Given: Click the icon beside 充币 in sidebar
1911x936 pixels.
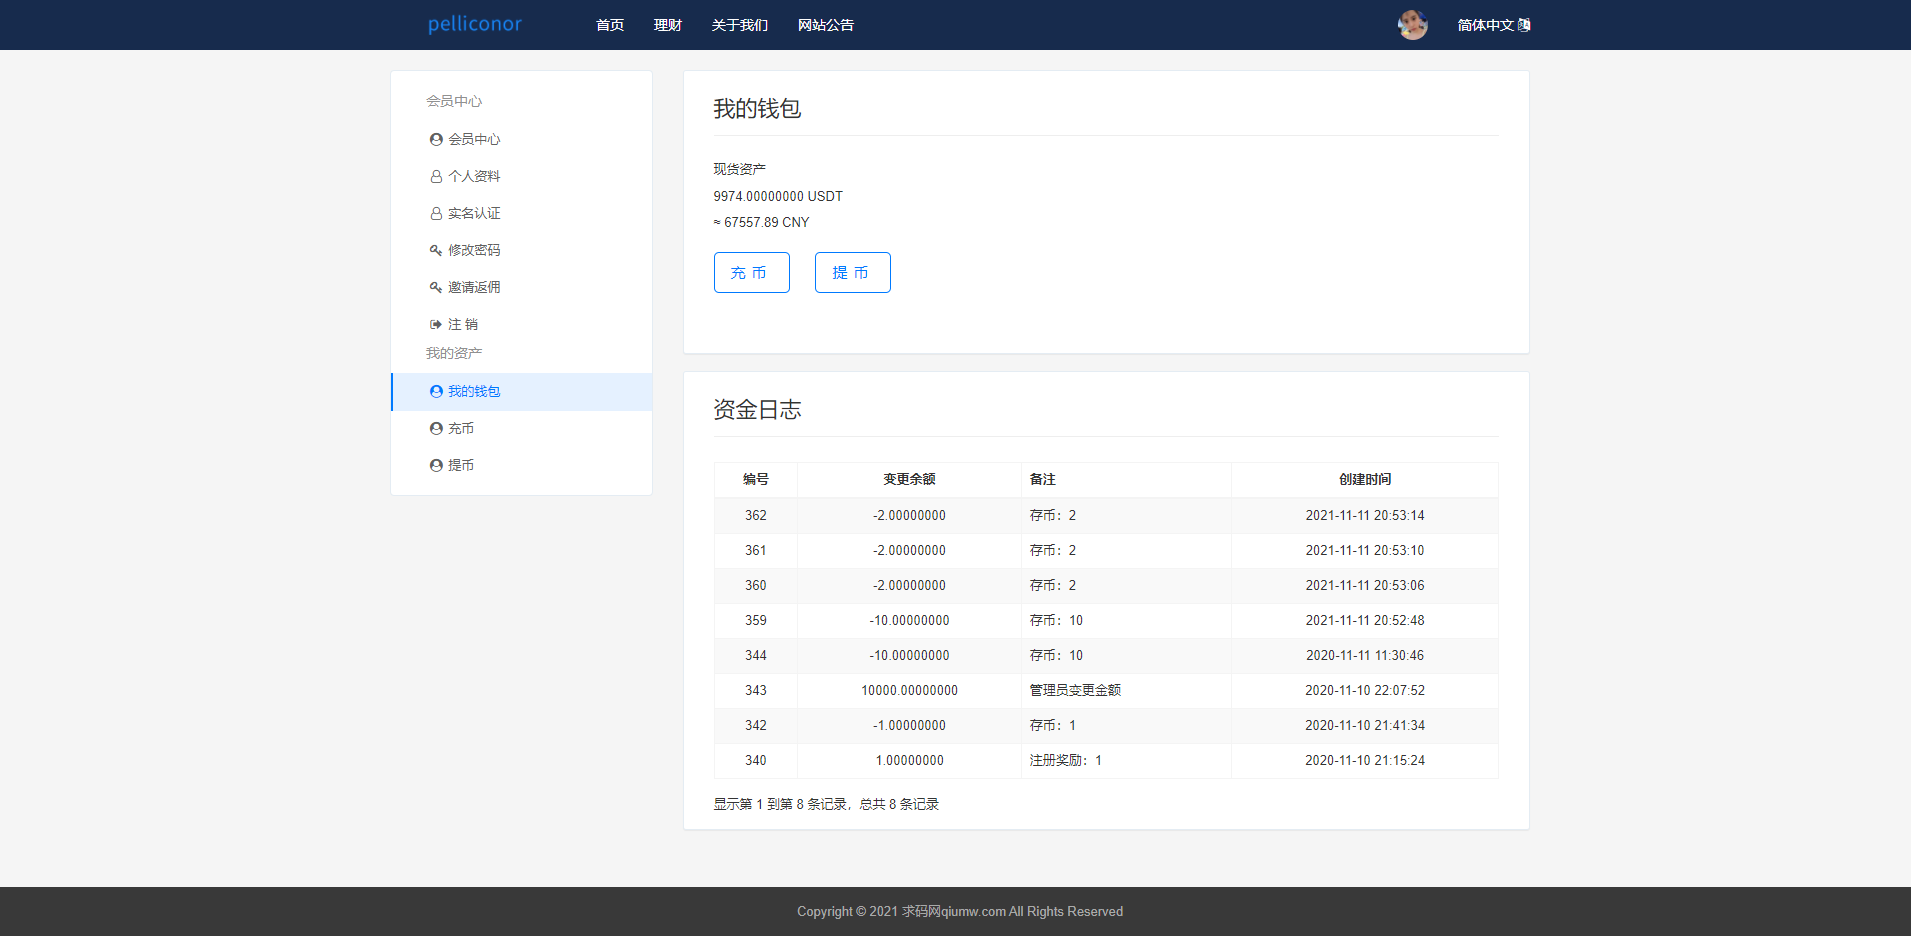Looking at the screenshot, I should pyautogui.click(x=436, y=429).
